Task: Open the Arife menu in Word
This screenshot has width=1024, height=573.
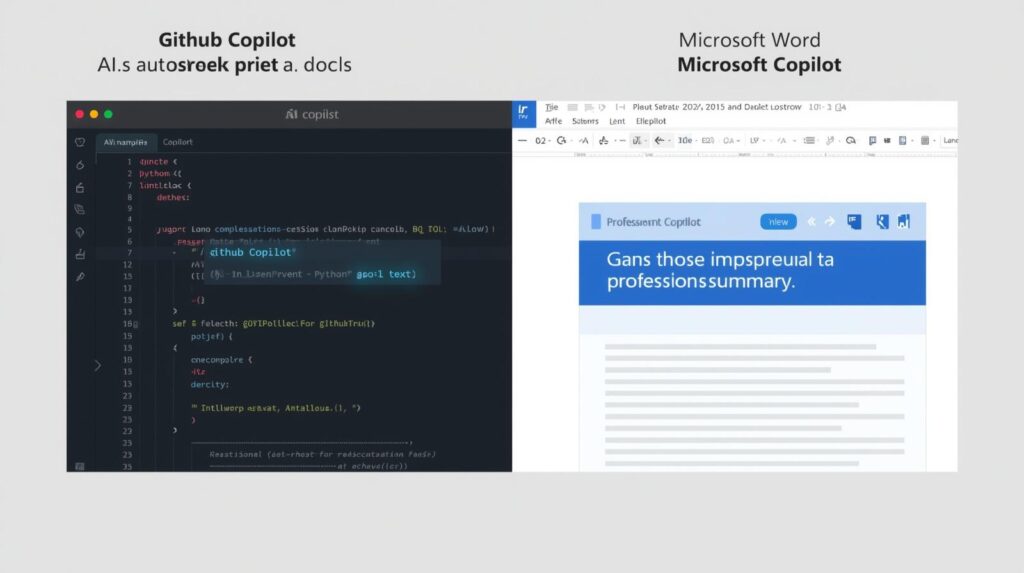Action: (x=553, y=121)
